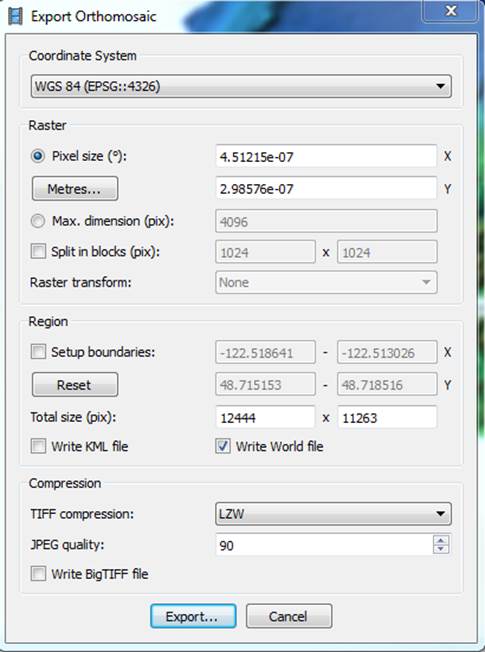Click the Pixel size X value field
The width and height of the screenshot is (485, 652).
326,156
